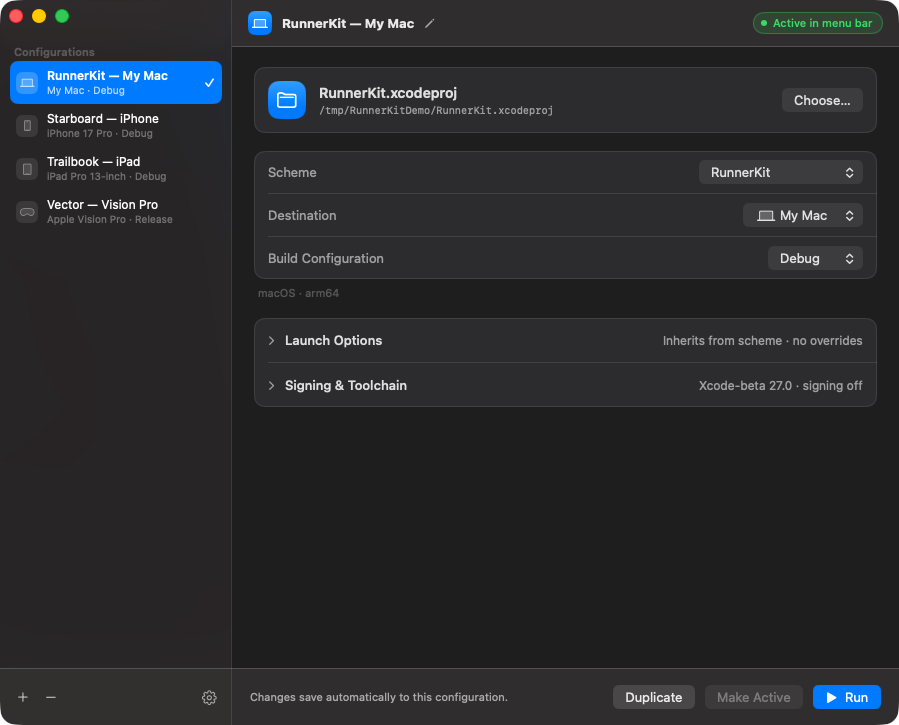899x725 pixels.
Task: Open the Scheme dropdown showing RunnerKit
Action: click(780, 173)
